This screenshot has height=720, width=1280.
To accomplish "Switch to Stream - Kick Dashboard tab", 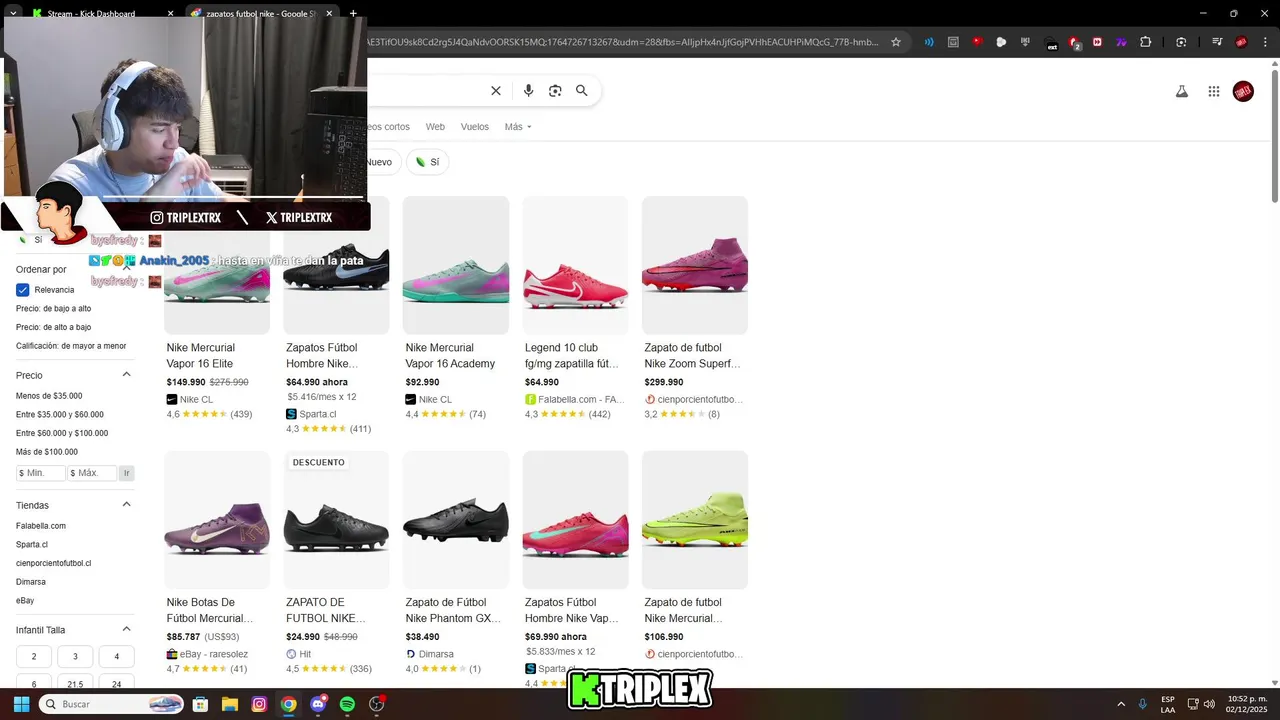I will pos(103,13).
